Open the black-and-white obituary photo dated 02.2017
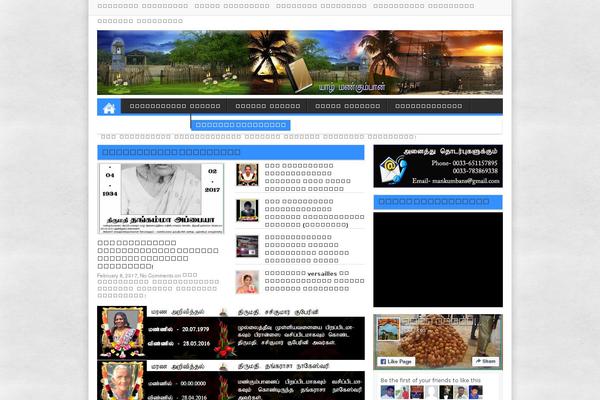This screenshot has width=600, height=400. [x=161, y=199]
